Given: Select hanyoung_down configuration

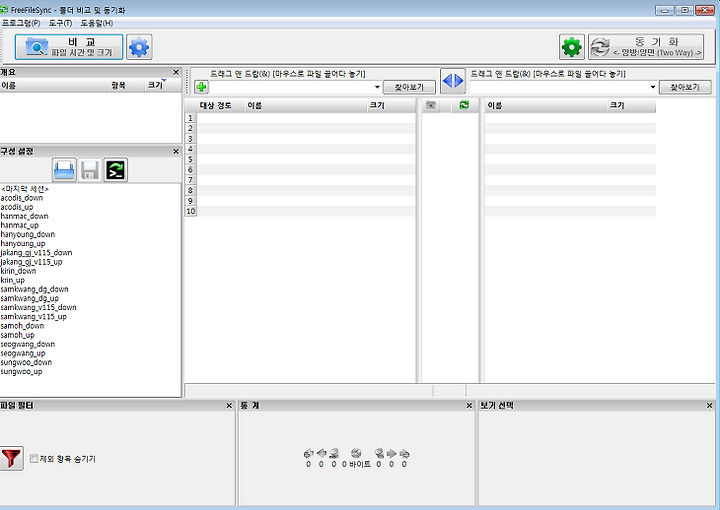Looking at the screenshot, I should click(28, 235).
